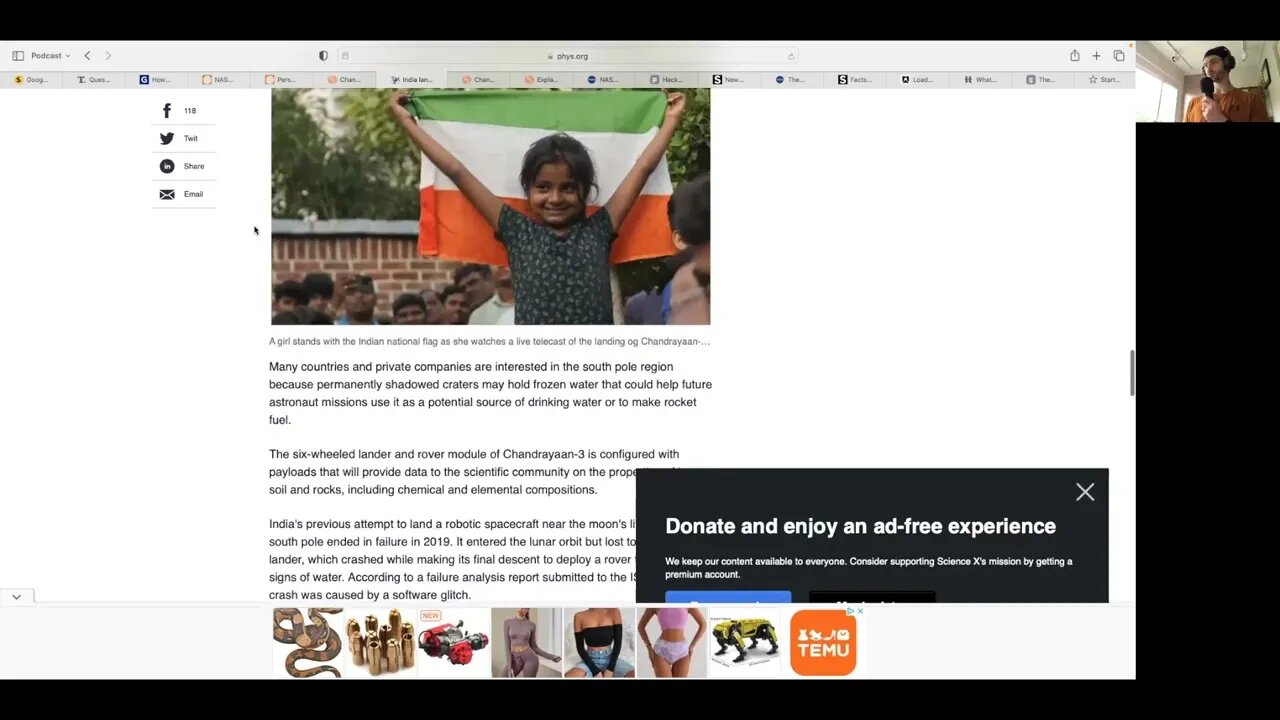Click the LinkedIn 'Share' label
This screenshot has height=720, width=1280.
pyautogui.click(x=194, y=166)
